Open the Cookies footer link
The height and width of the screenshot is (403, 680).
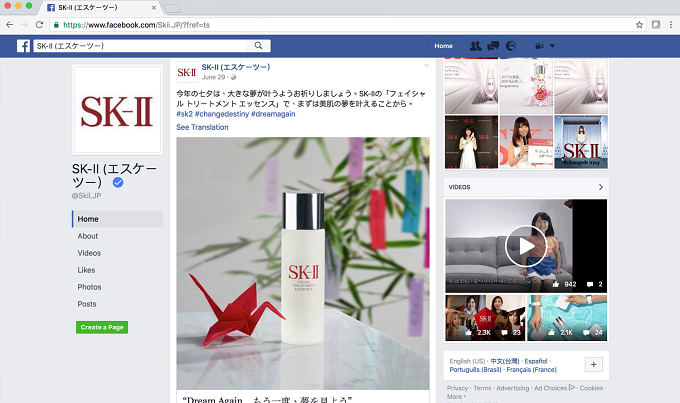[591, 388]
